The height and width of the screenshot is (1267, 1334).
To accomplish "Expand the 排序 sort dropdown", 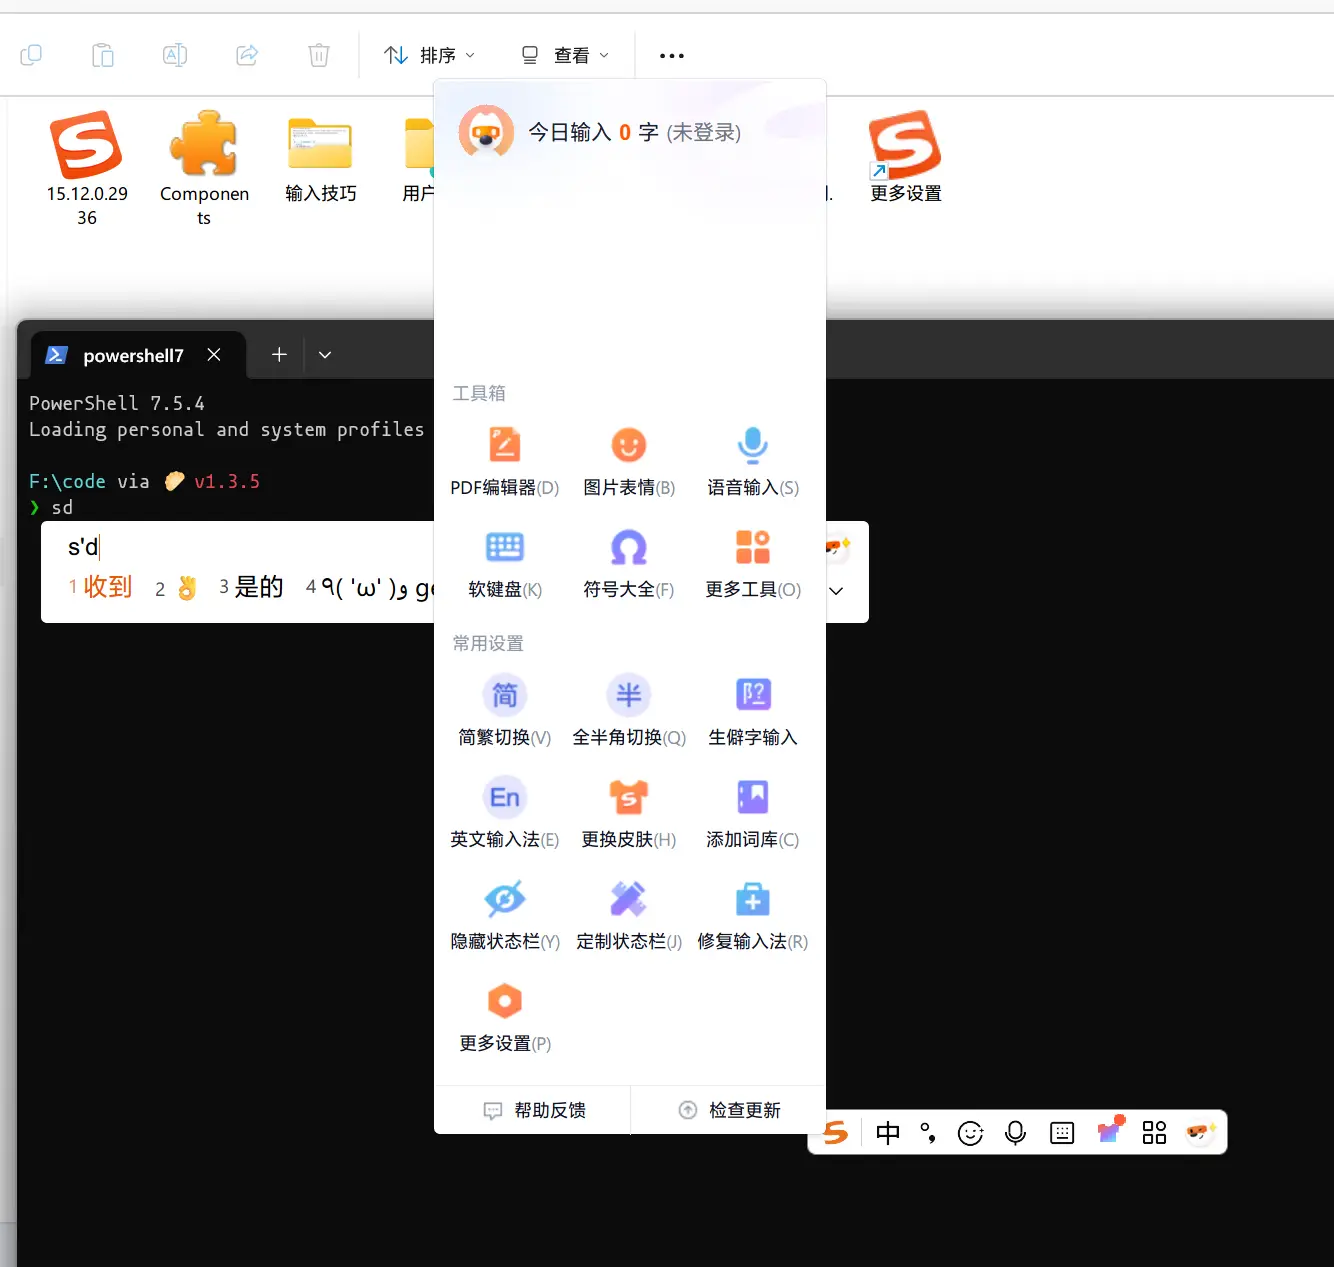I will (x=429, y=56).
